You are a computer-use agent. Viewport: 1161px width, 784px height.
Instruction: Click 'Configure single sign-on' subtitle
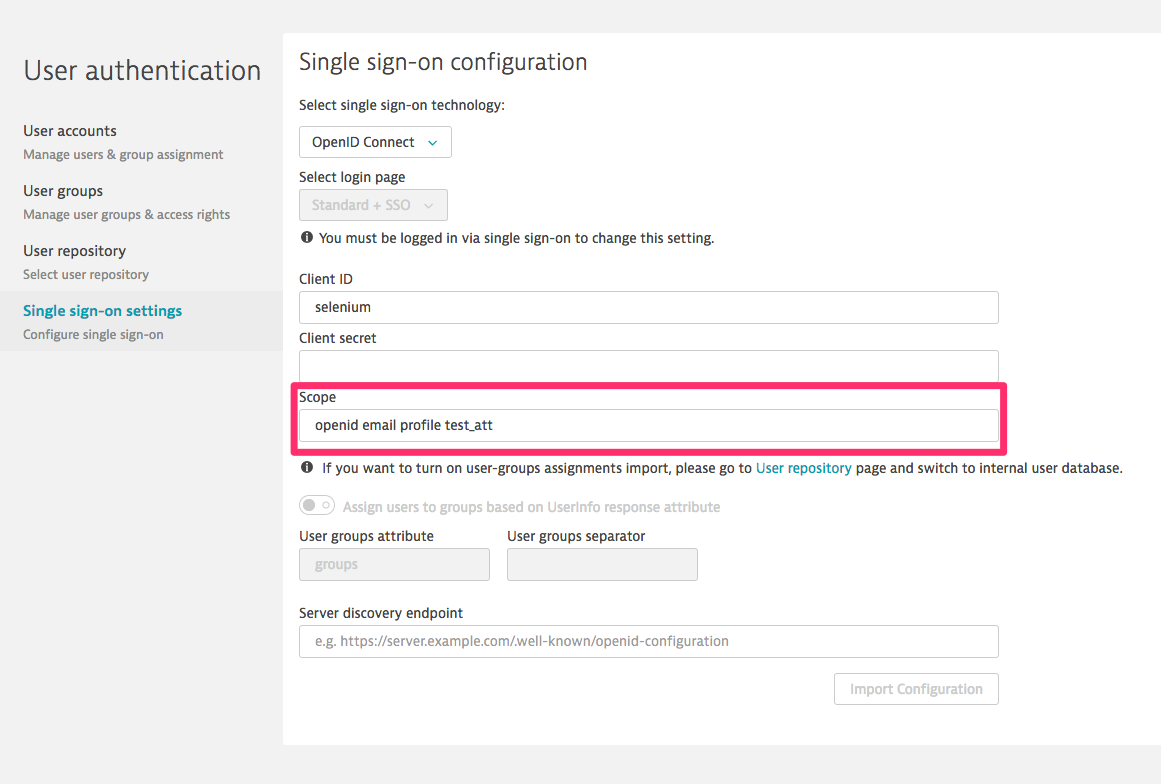[x=93, y=335]
